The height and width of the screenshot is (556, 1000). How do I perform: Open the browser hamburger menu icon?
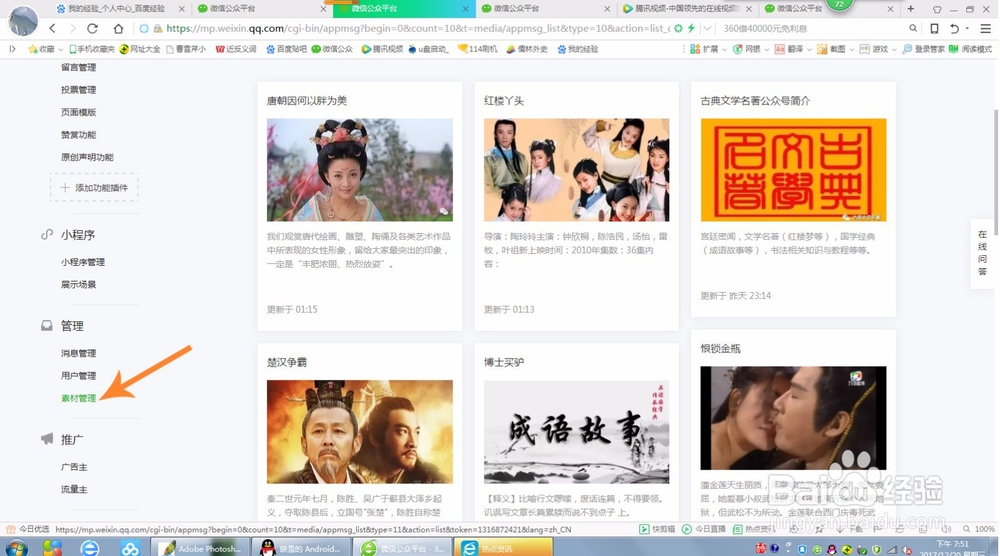click(x=985, y=28)
